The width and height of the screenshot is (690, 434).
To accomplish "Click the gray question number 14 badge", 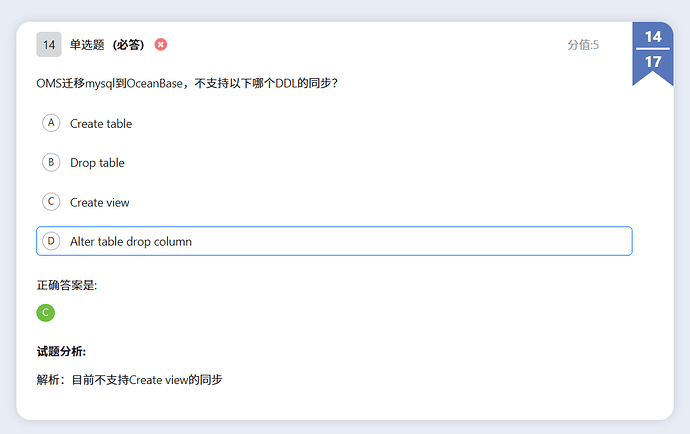I will (x=49, y=45).
